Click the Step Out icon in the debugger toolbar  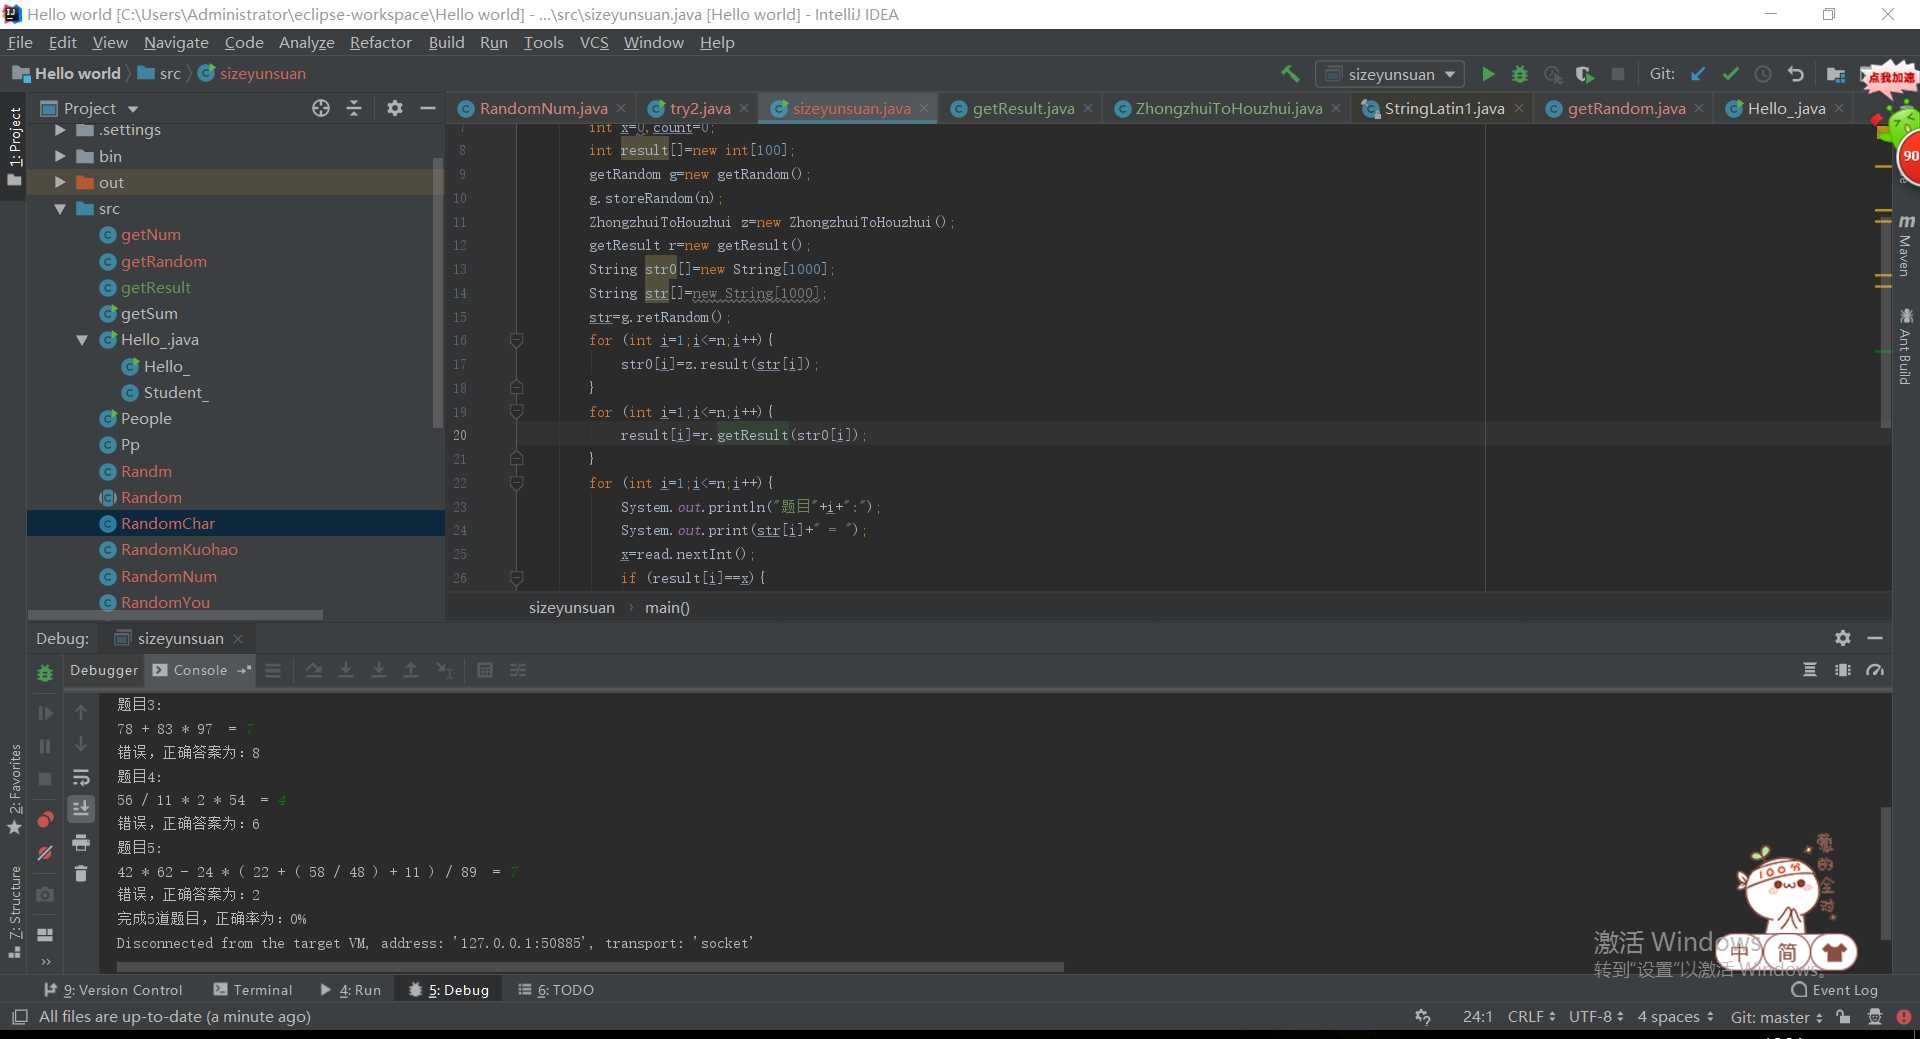tap(410, 670)
